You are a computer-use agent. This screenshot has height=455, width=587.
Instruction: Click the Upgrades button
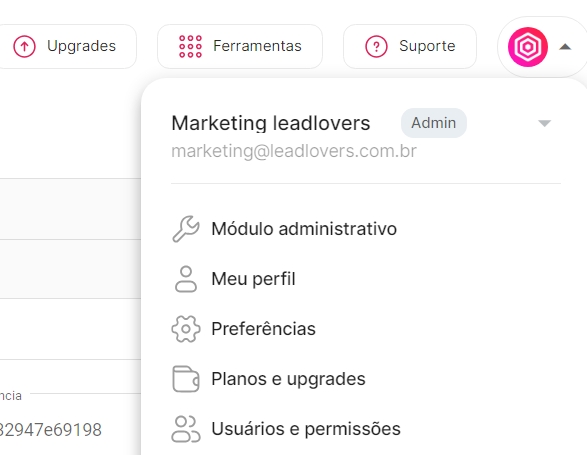(x=67, y=46)
